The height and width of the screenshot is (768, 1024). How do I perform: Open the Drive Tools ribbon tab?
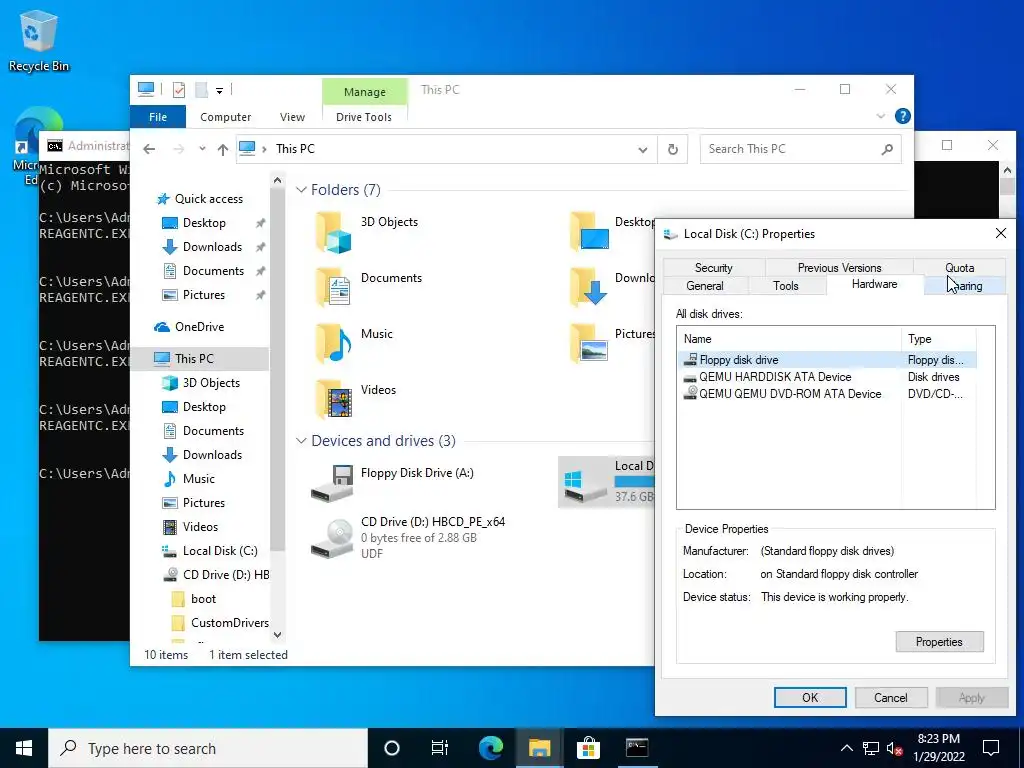click(x=364, y=117)
